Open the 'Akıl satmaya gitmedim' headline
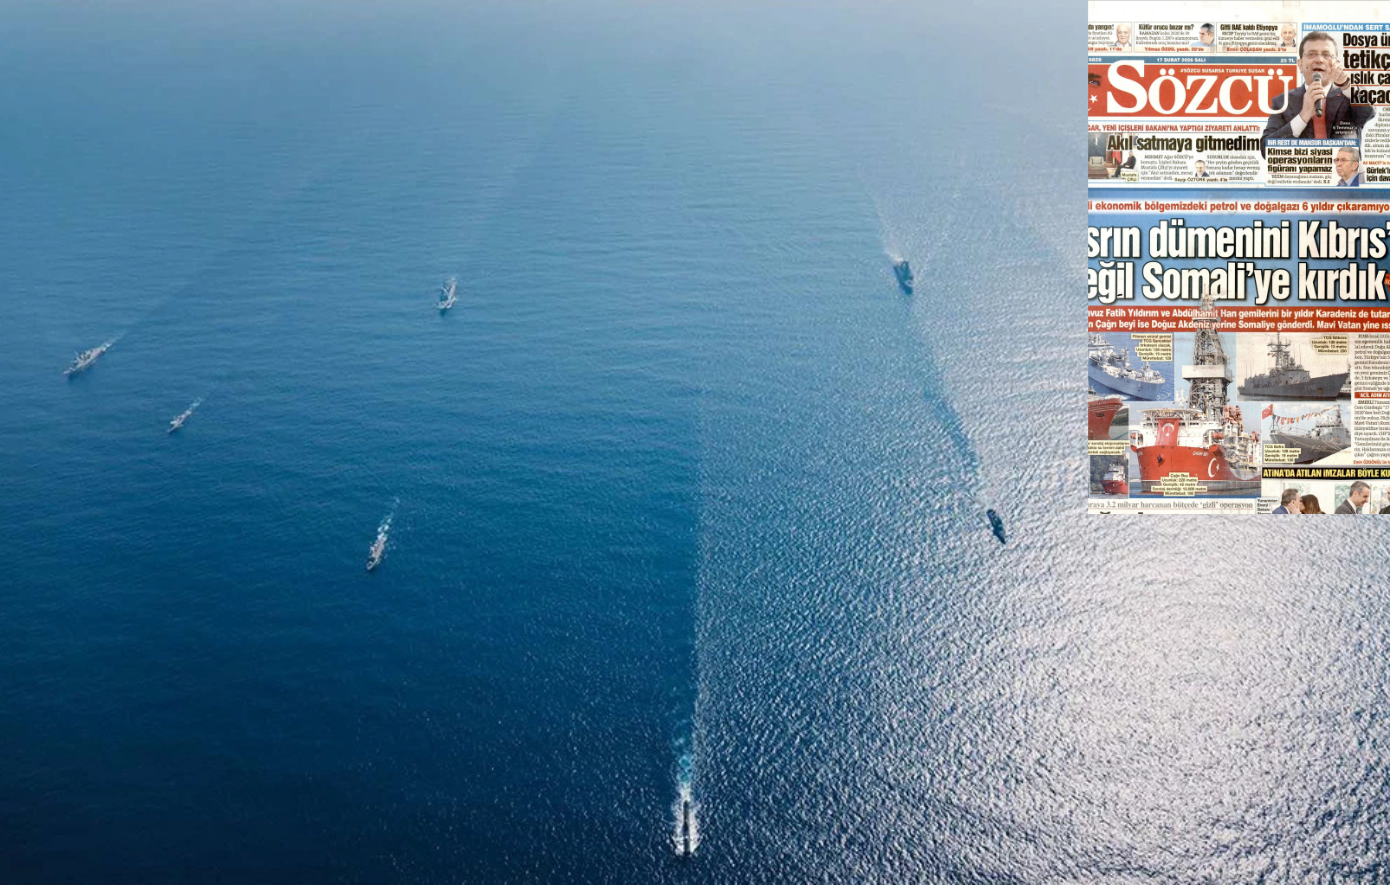The height and width of the screenshot is (885, 1390). click(1182, 144)
